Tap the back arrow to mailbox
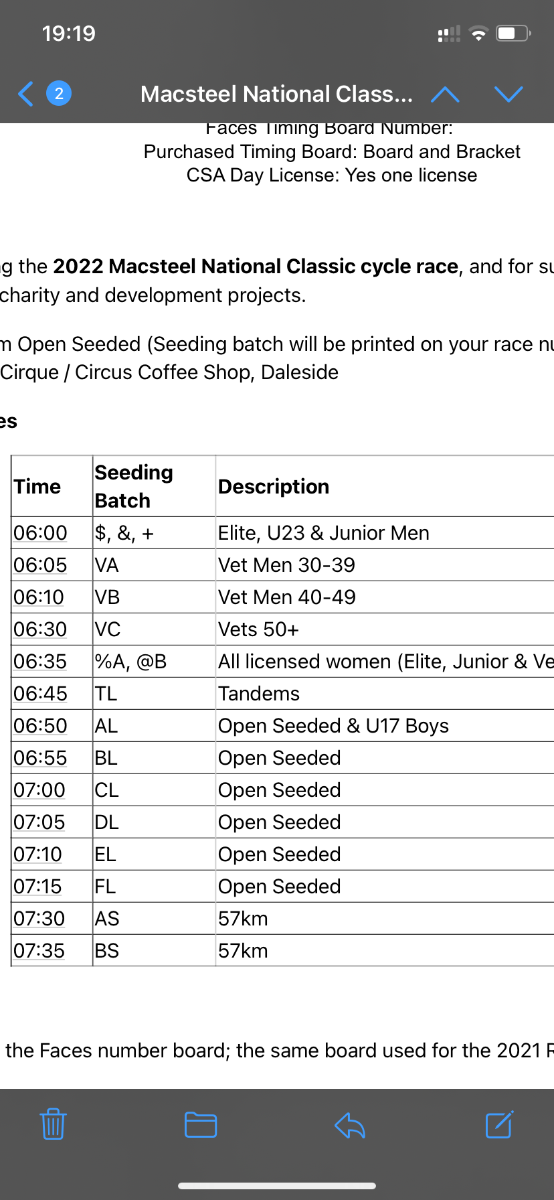 [x=27, y=94]
